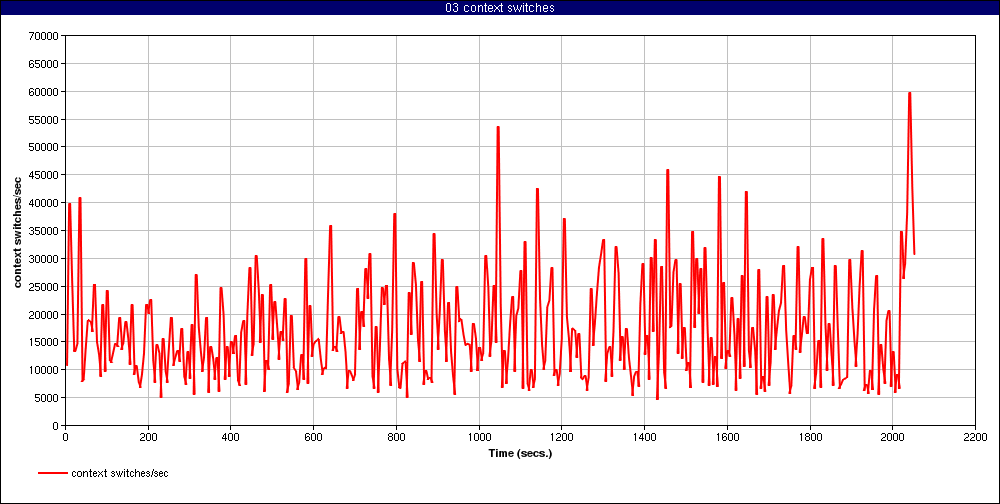Click the spike near 54000 after time 1000
The width and height of the screenshot is (1000, 504).
(498, 127)
